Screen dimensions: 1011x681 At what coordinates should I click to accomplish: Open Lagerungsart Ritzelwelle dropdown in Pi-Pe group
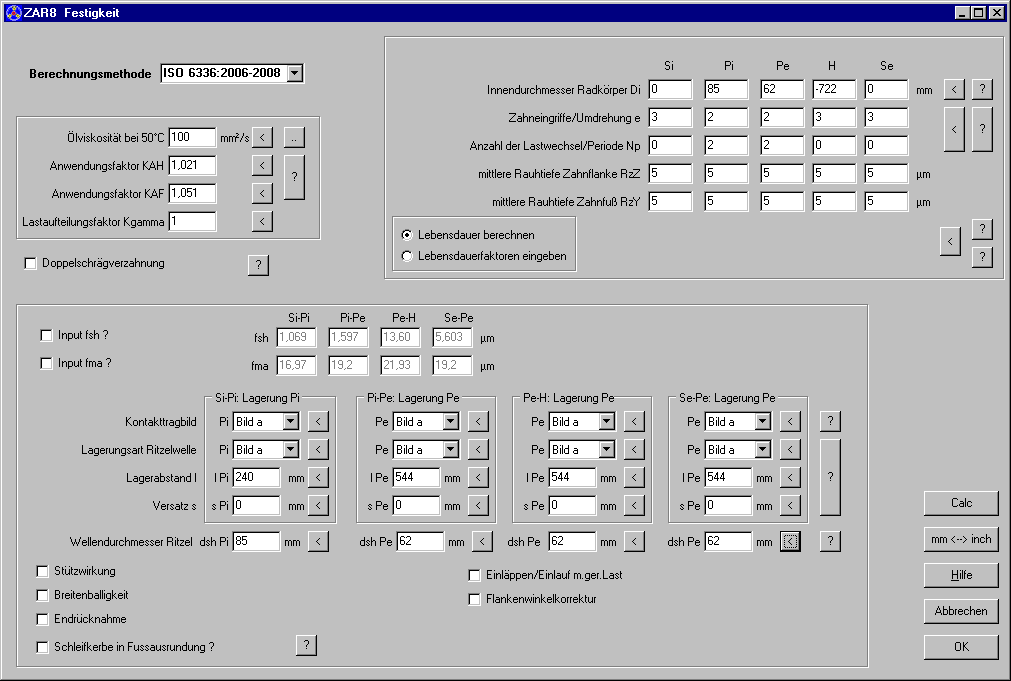pos(450,450)
